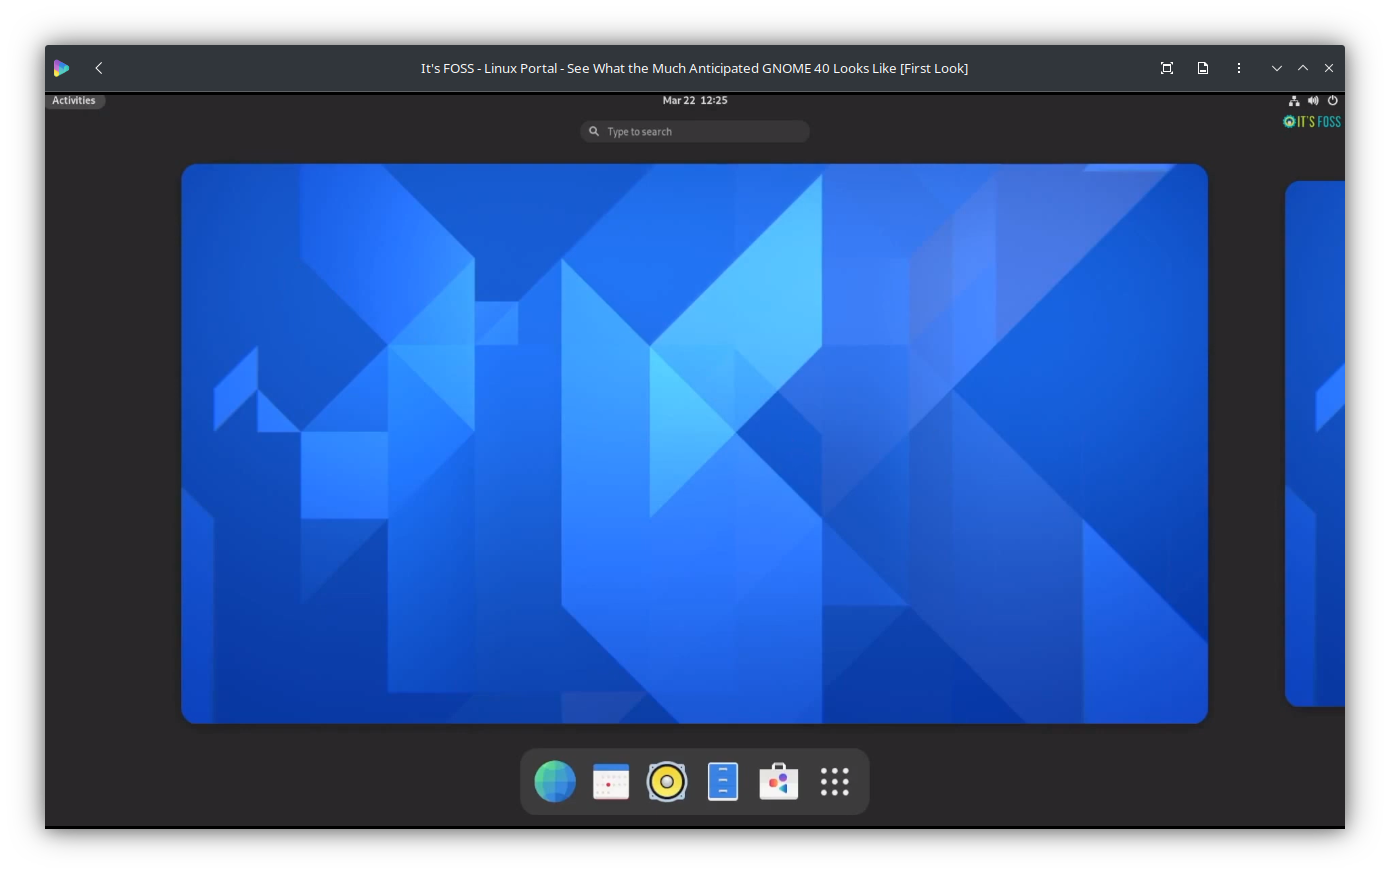Click the network status icon in the top bar
Viewport: 1390px width, 874px height.
click(1294, 100)
